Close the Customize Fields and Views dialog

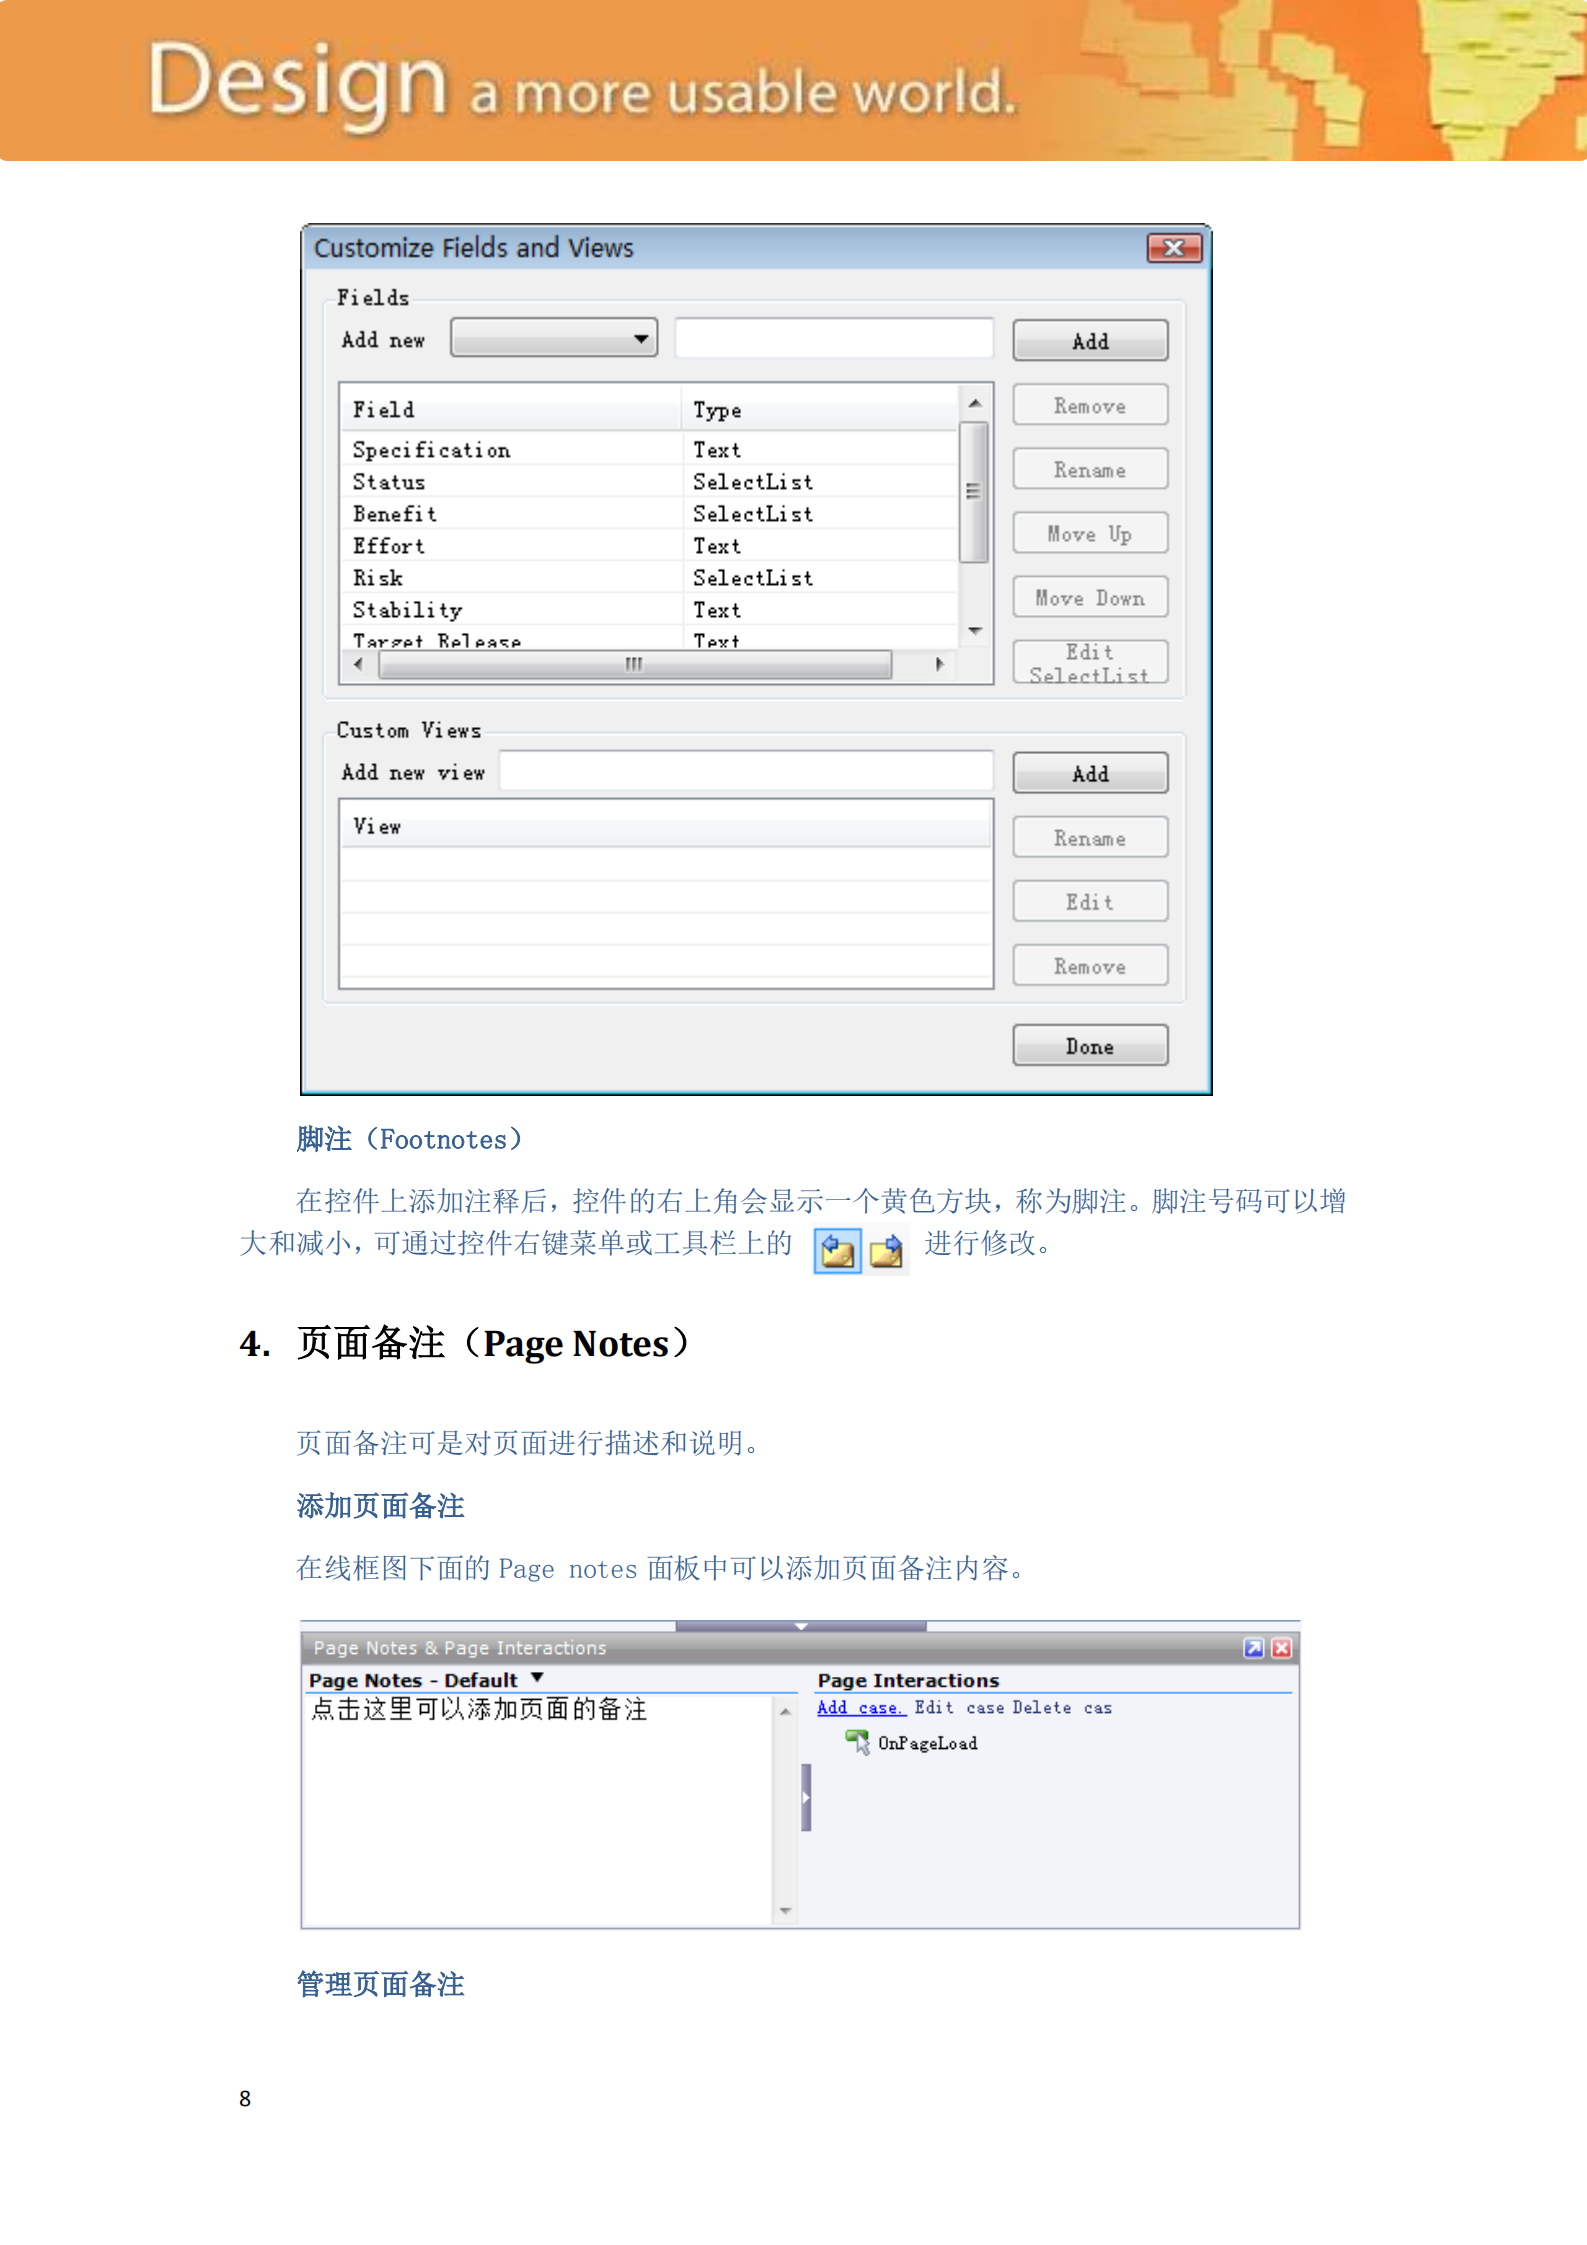(1174, 247)
